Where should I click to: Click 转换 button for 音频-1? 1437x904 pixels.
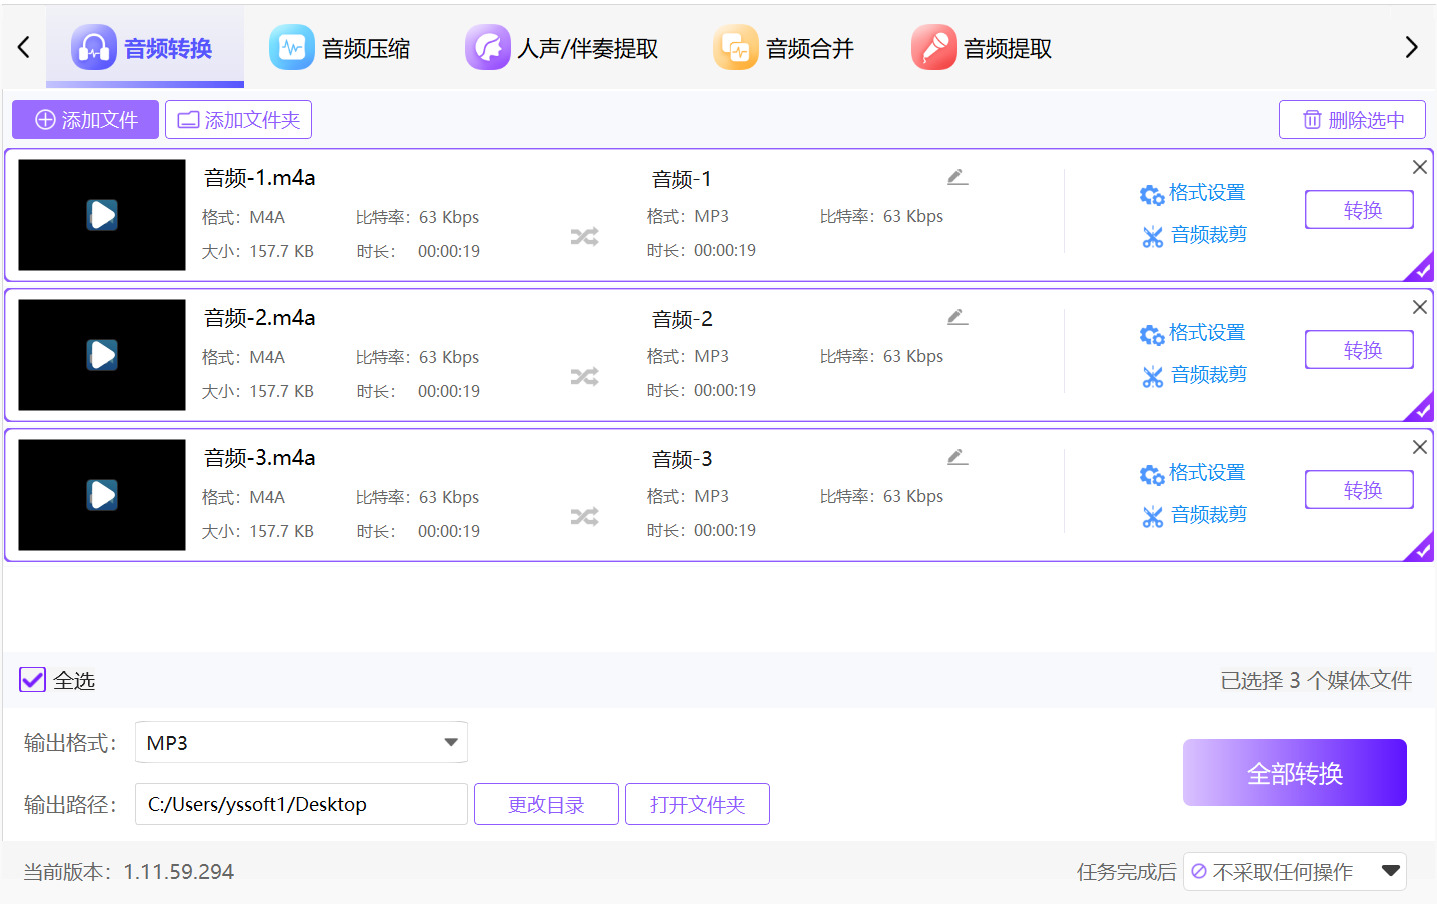[x=1359, y=210]
